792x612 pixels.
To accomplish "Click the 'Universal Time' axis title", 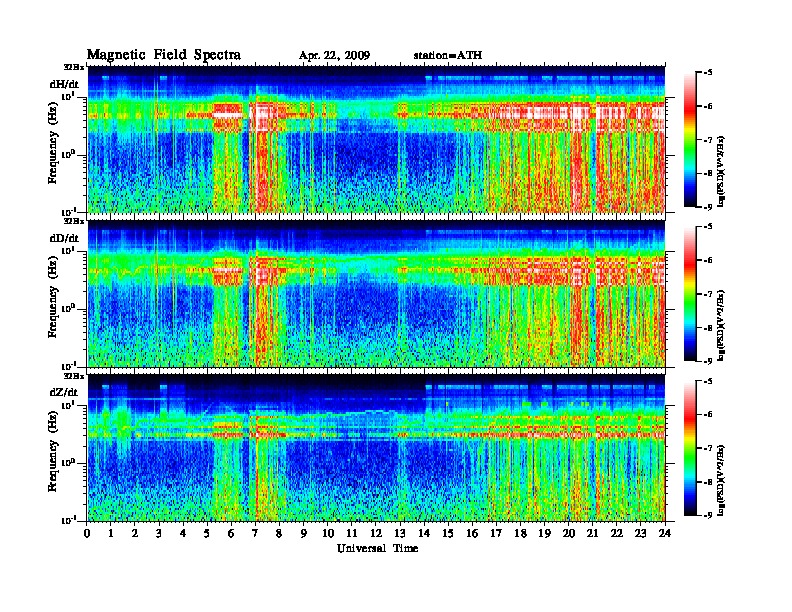I will (377, 548).
